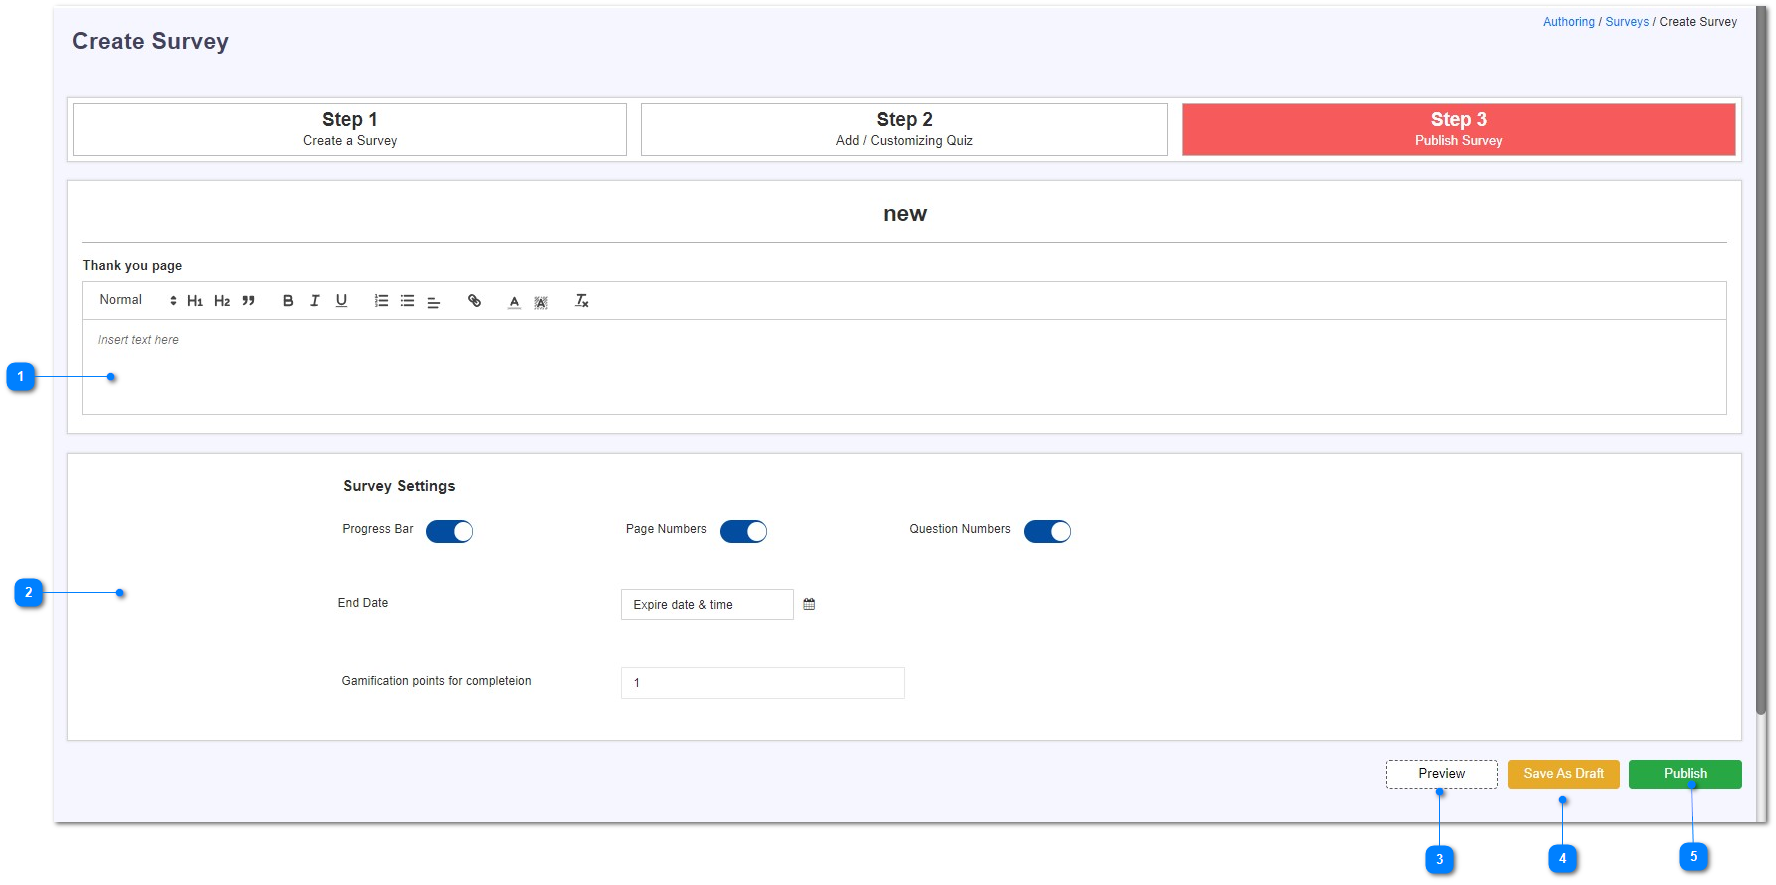Select Step 3 Publish Survey tab

[x=1458, y=129]
